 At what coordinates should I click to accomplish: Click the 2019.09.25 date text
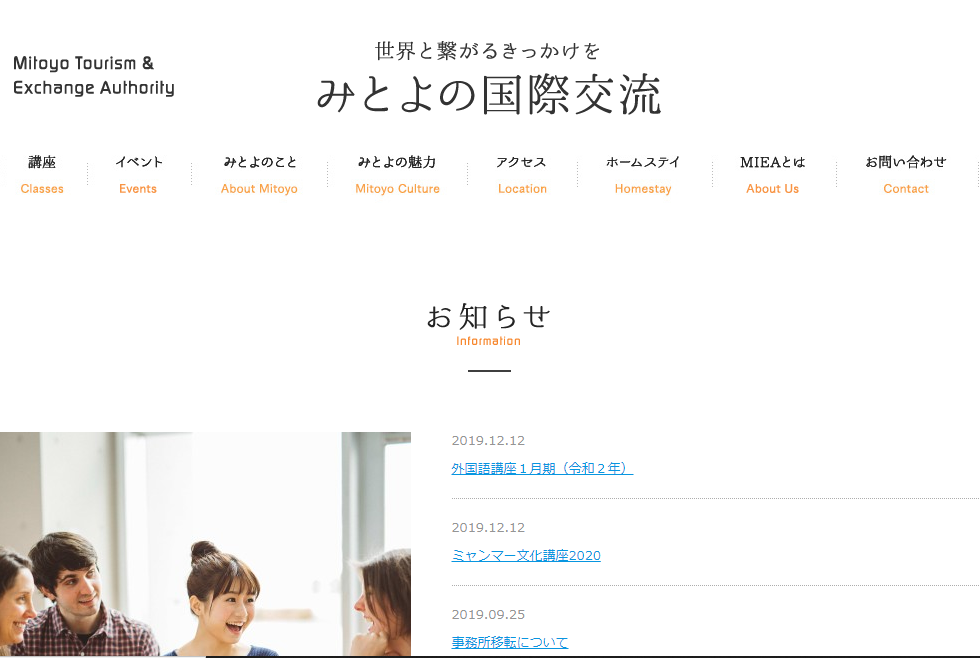point(488,614)
